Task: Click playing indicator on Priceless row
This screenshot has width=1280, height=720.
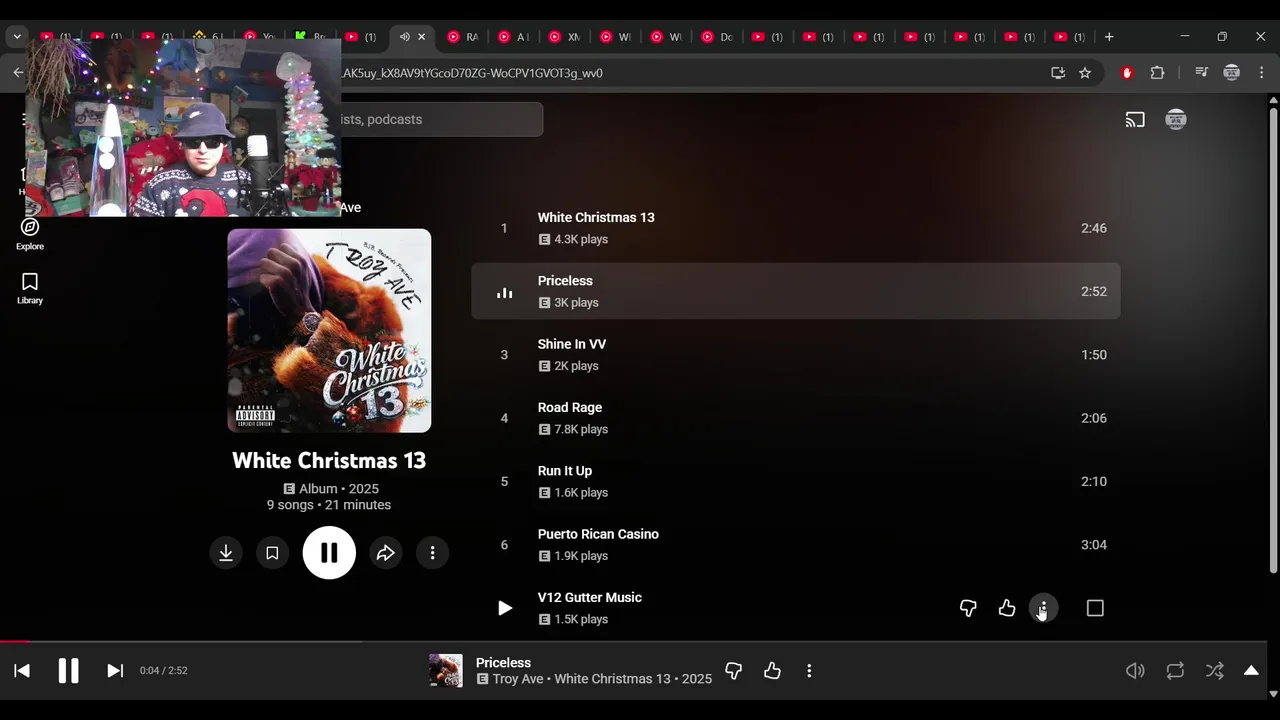Action: coord(505,292)
